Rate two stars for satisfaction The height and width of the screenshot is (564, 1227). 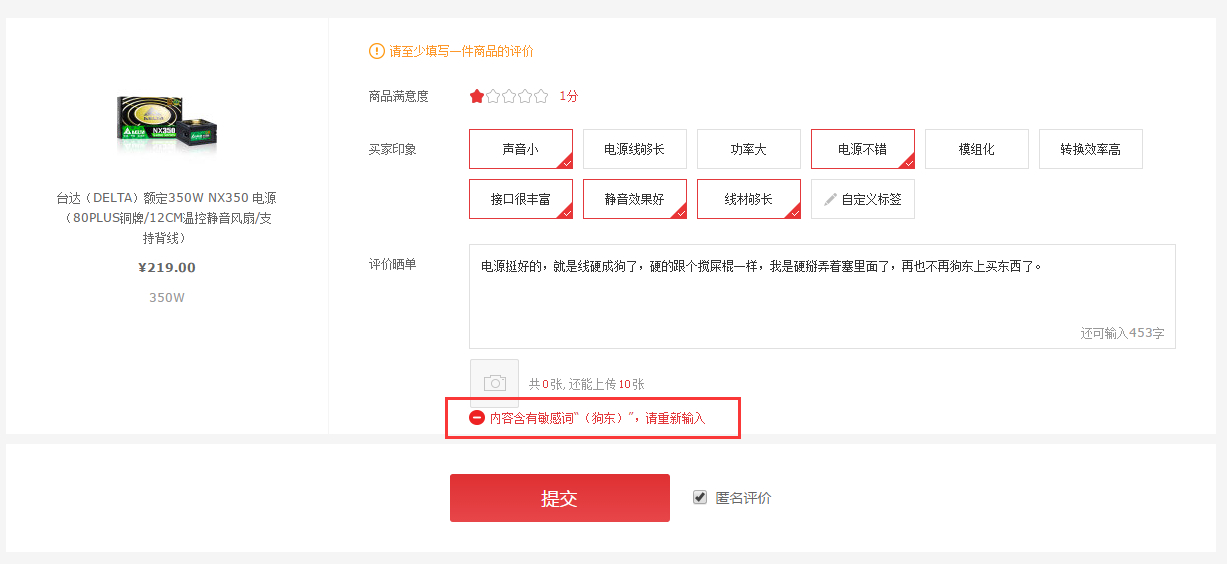tap(493, 96)
